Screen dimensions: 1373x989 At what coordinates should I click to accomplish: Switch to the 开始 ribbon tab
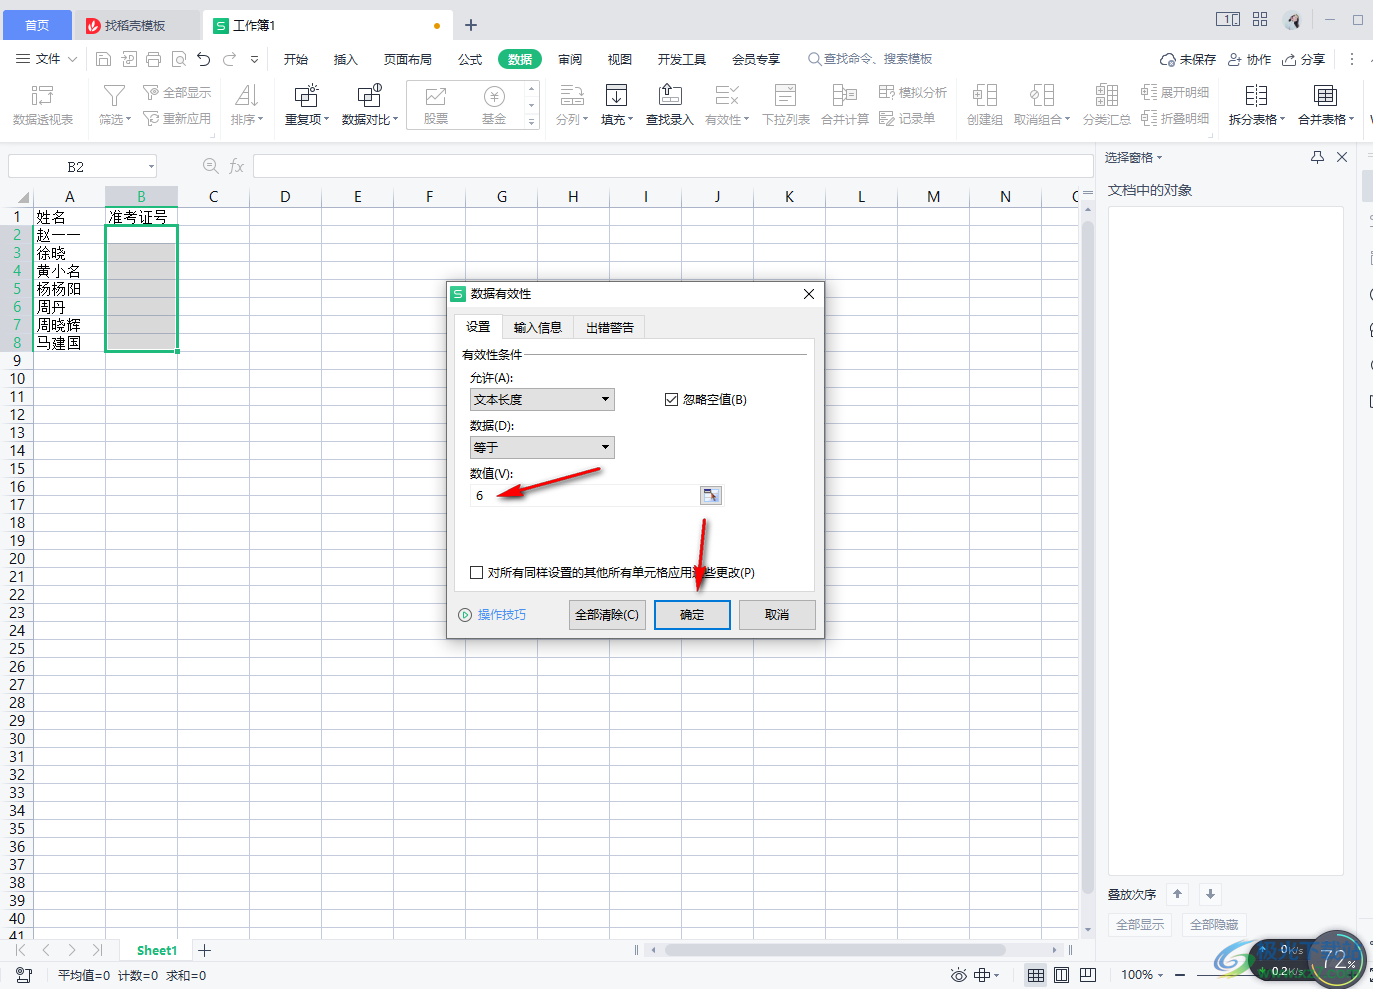click(x=296, y=59)
